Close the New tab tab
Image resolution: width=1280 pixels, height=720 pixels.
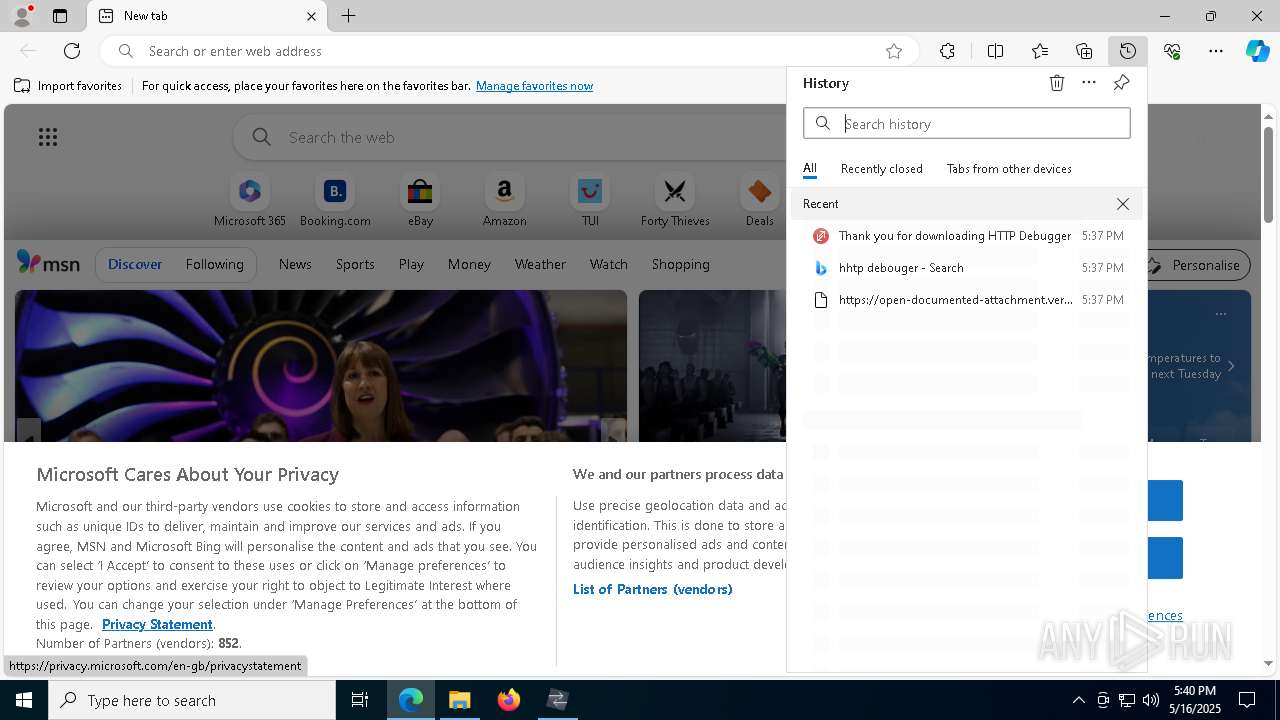tap(311, 16)
